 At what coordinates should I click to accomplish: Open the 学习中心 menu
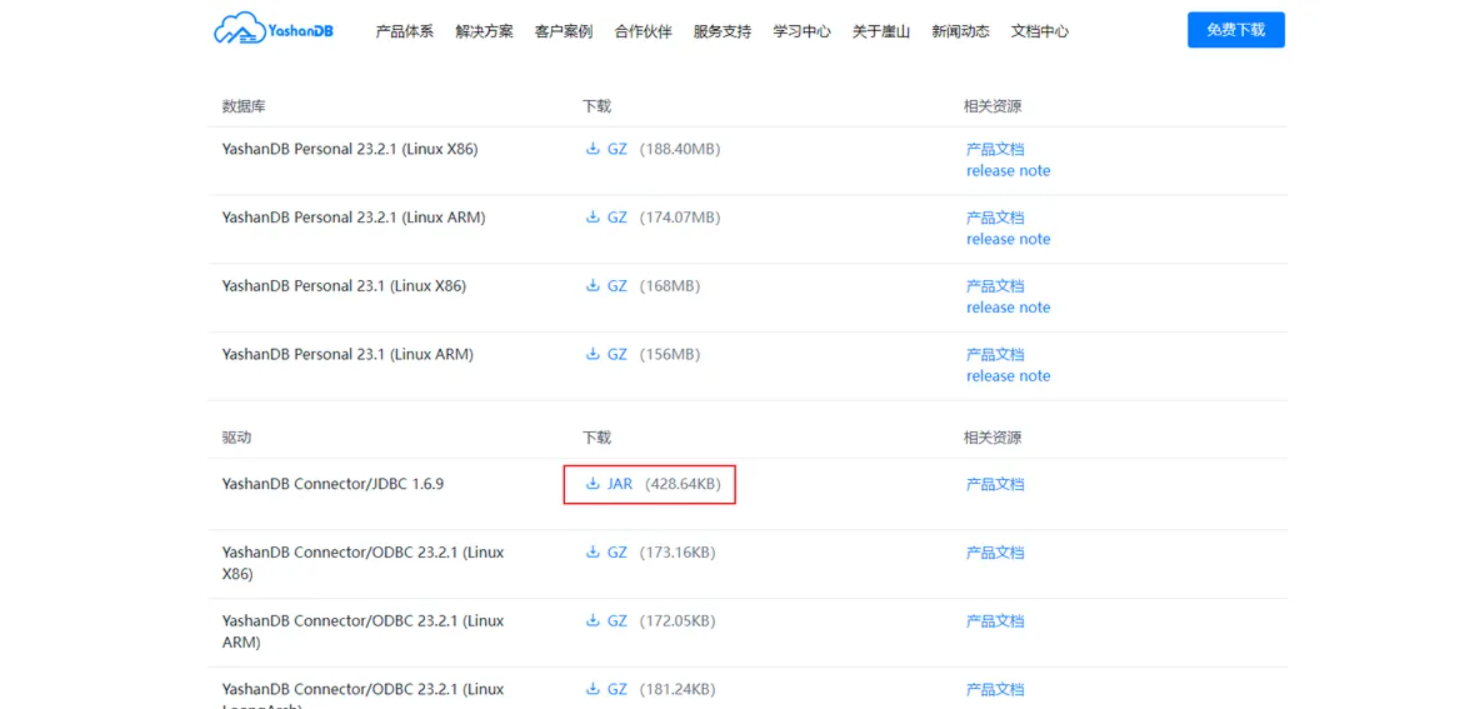[x=802, y=31]
